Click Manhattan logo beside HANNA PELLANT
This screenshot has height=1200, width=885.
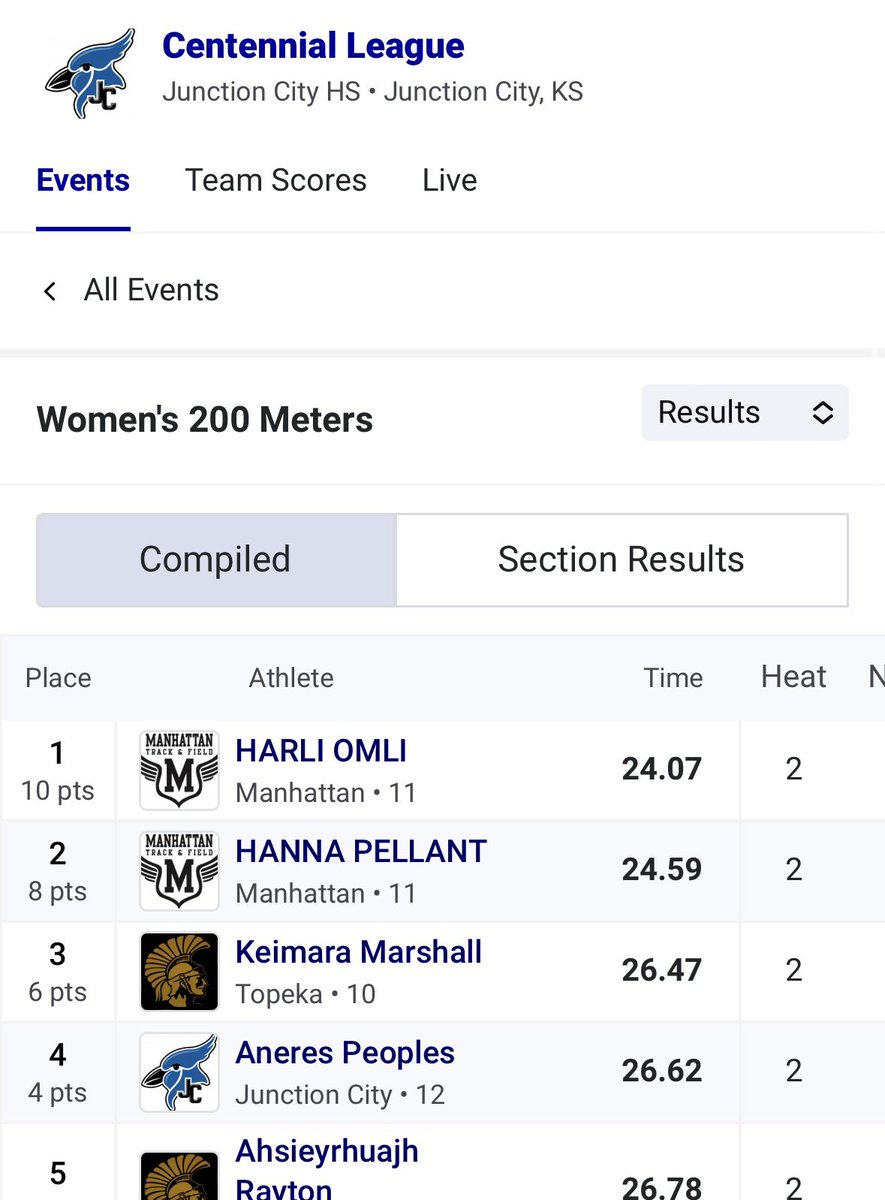coord(179,871)
